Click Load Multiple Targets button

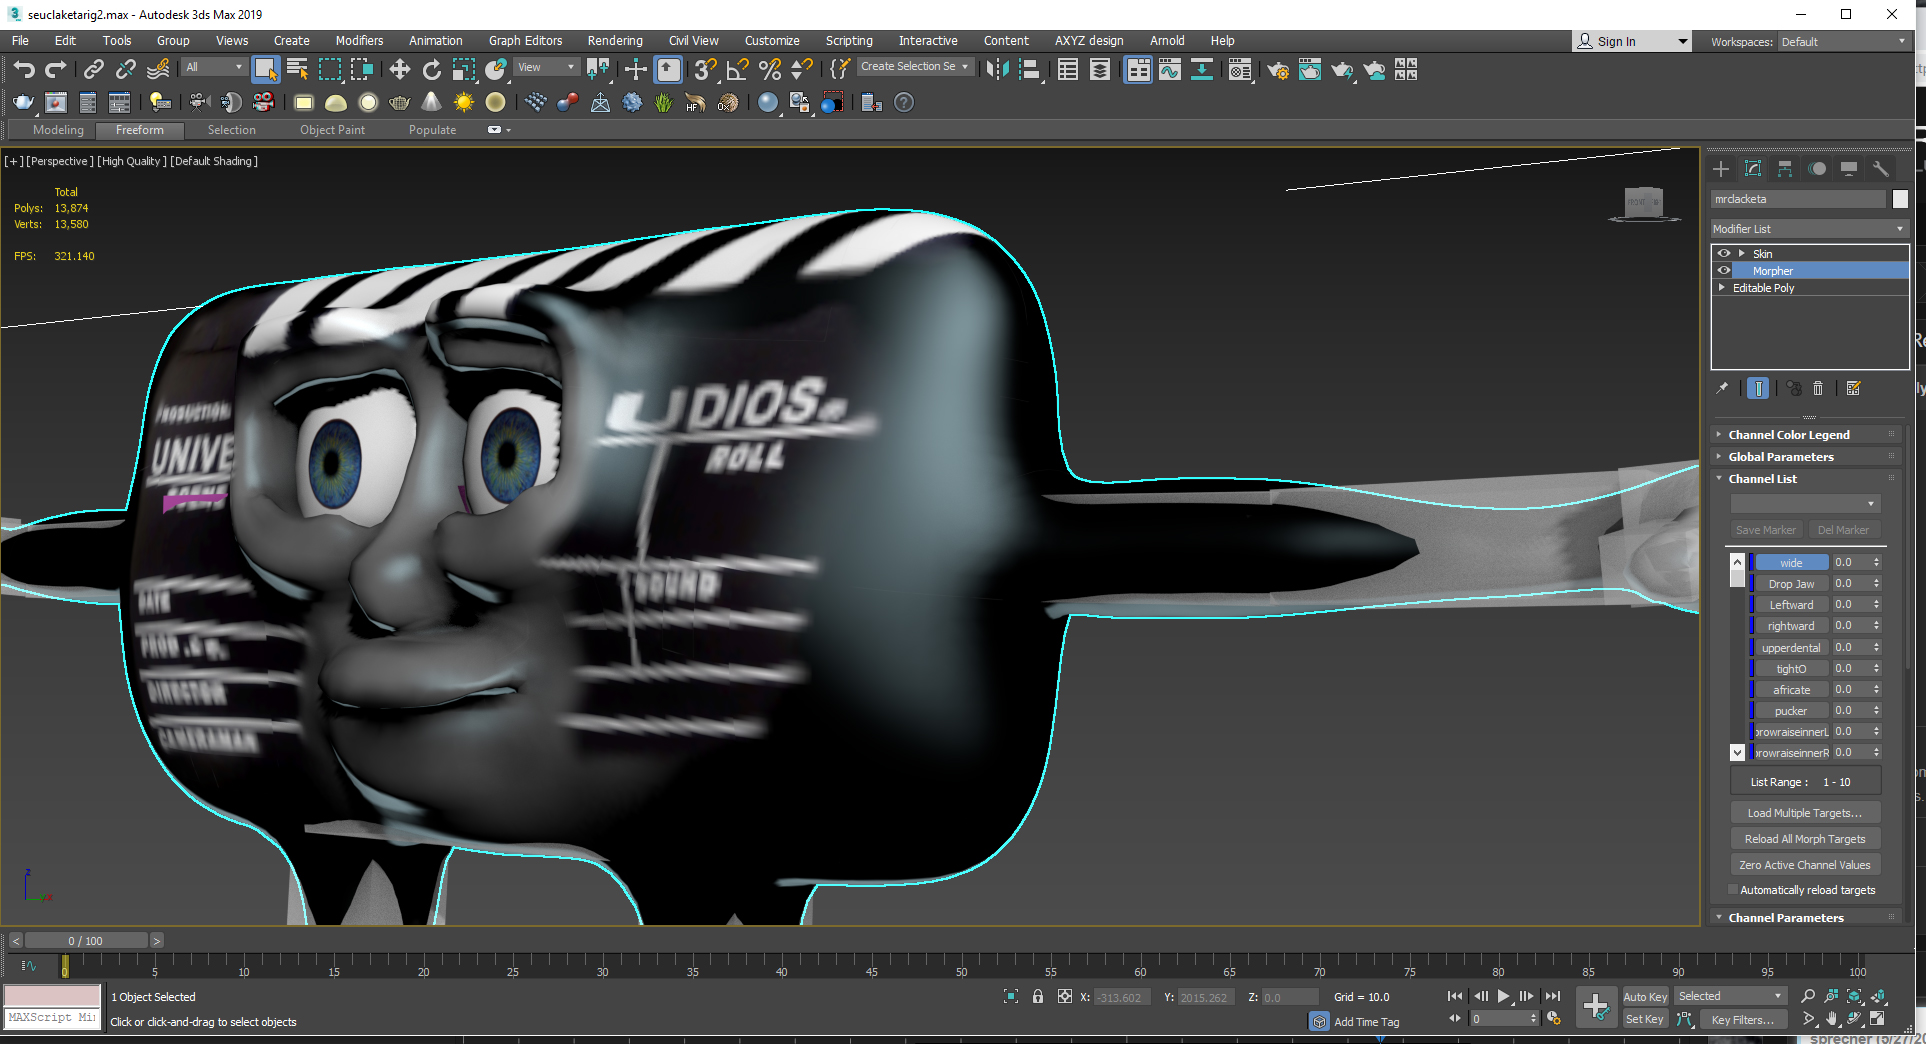[1805, 813]
